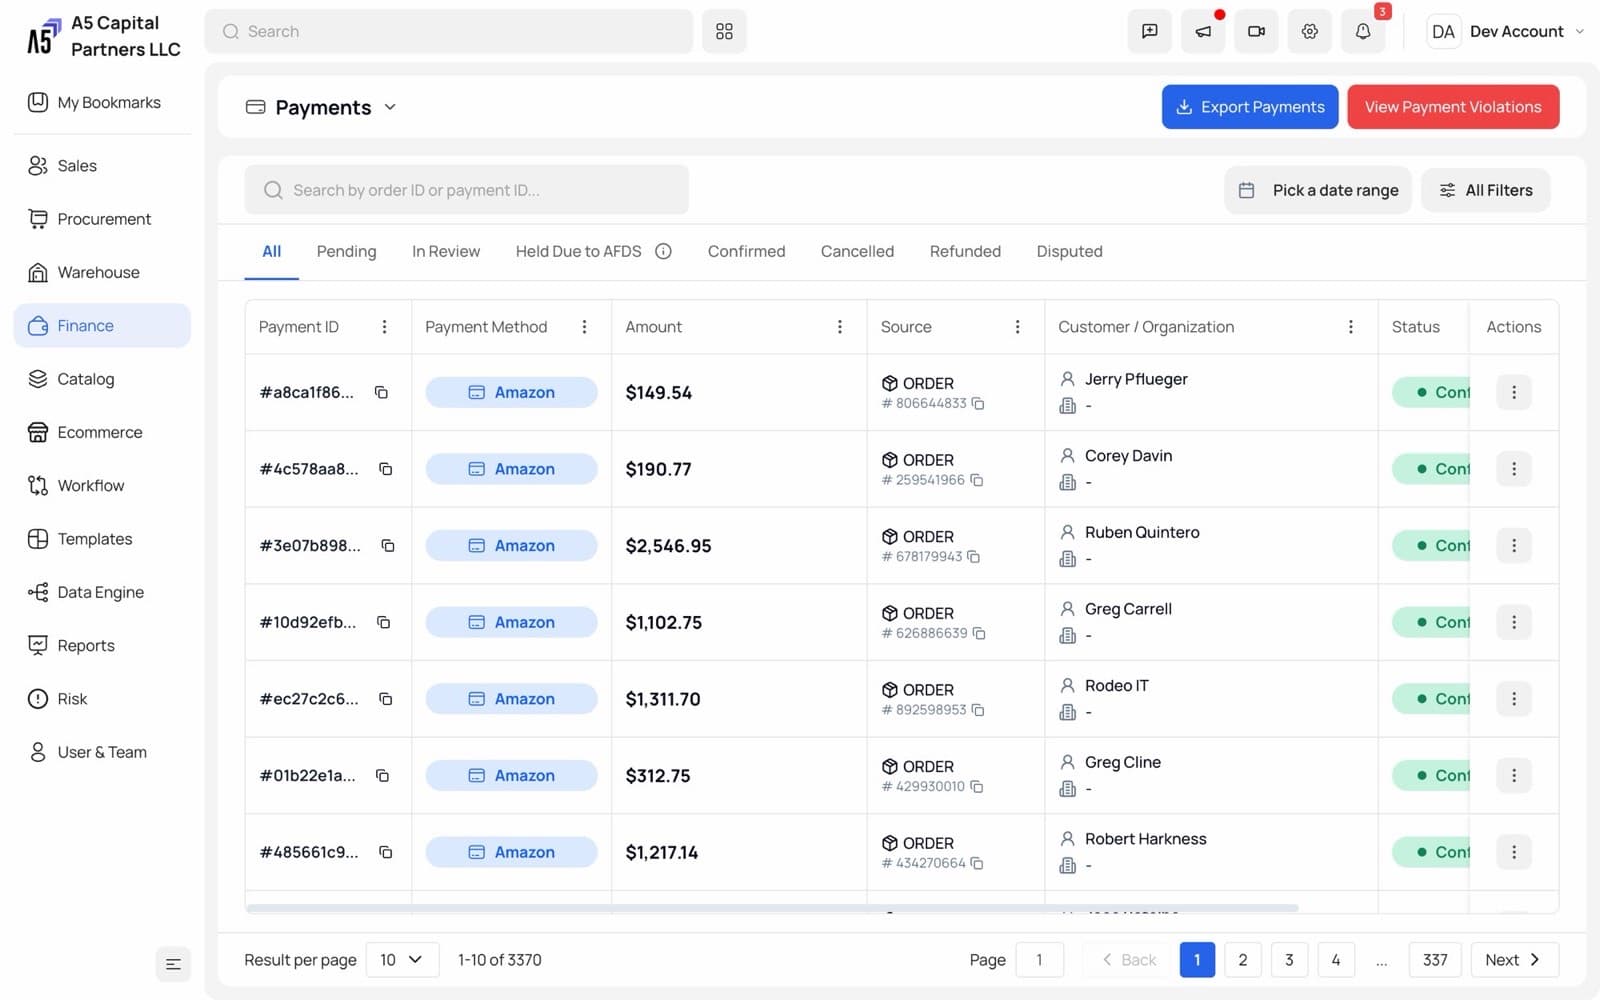
Task: Click the megaphone announcements icon
Action: [1203, 32]
